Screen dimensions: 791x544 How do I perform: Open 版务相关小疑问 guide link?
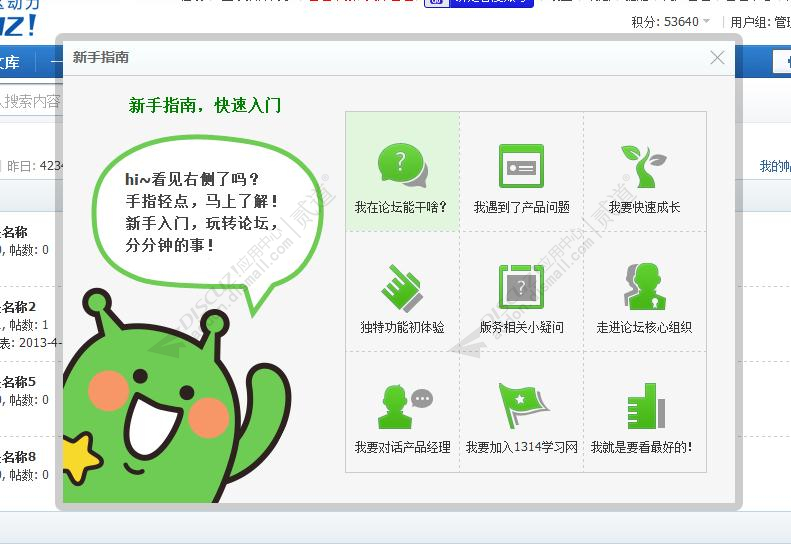tap(522, 328)
